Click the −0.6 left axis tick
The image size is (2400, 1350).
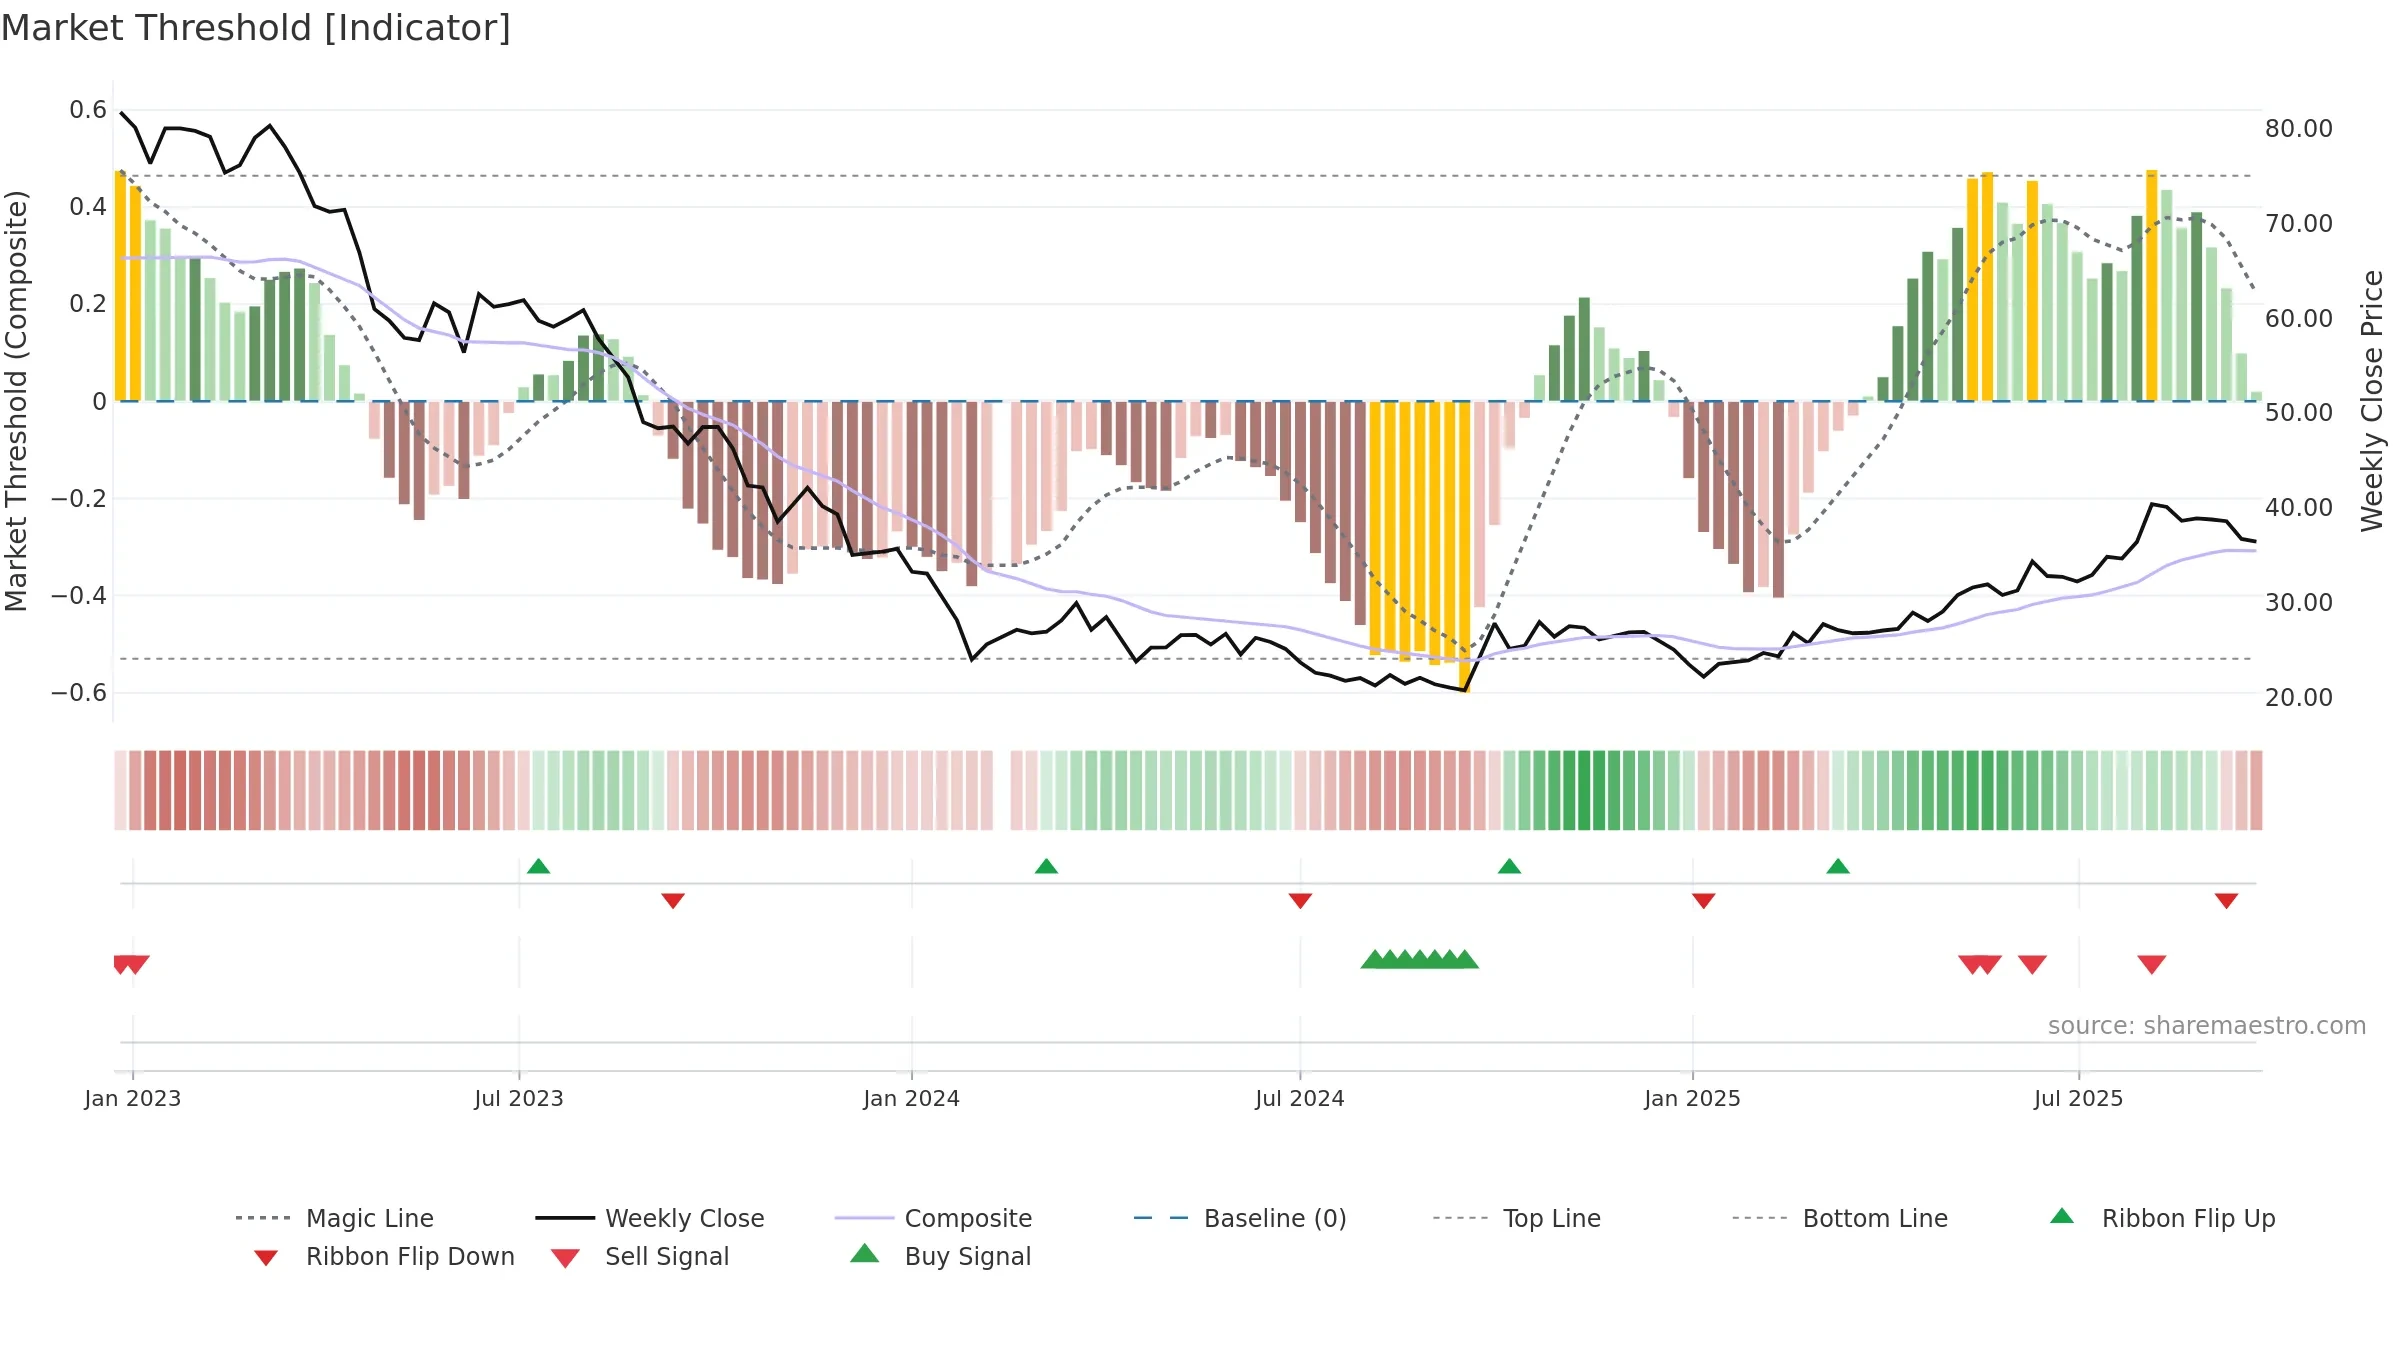pos(79,692)
